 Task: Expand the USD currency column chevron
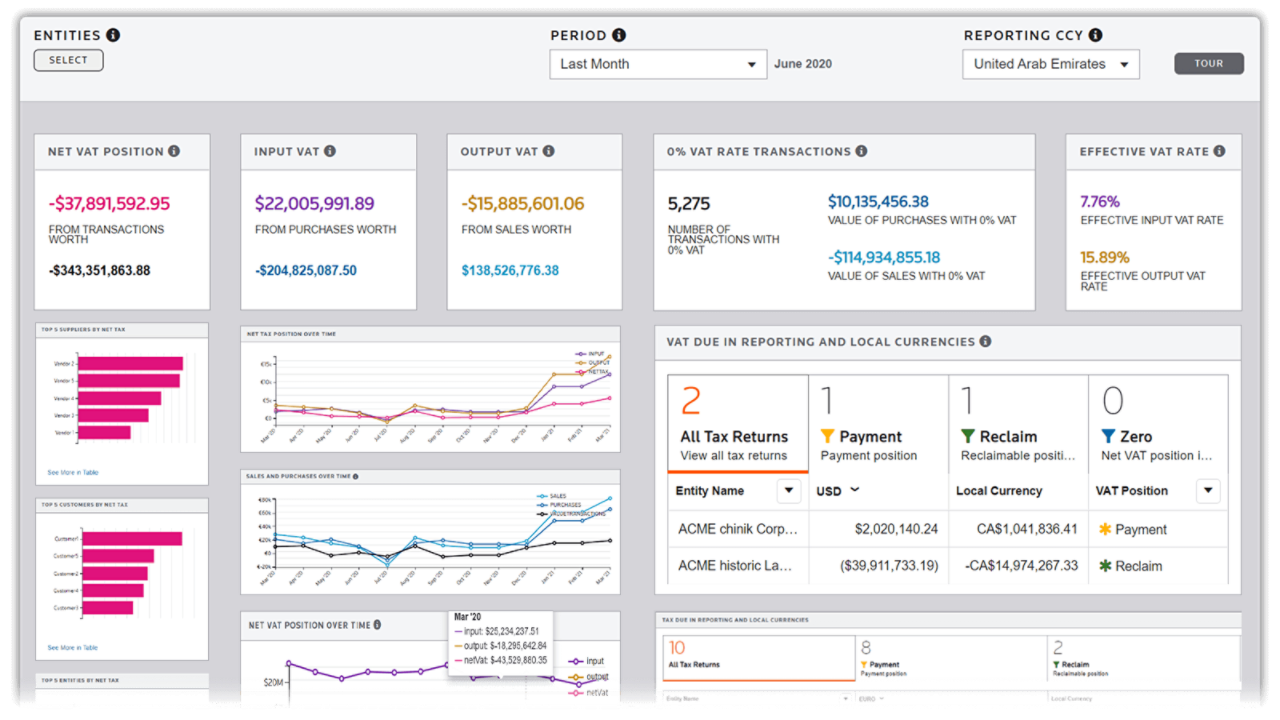(855, 491)
